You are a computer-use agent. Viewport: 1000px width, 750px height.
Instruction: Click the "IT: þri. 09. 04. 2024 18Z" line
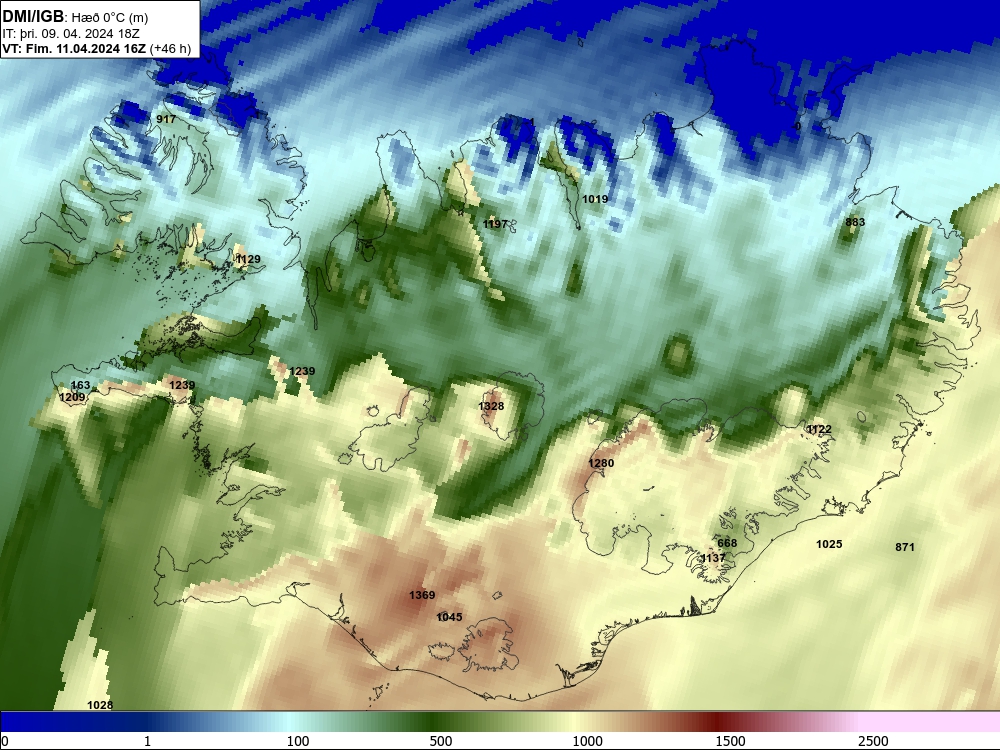71,33
